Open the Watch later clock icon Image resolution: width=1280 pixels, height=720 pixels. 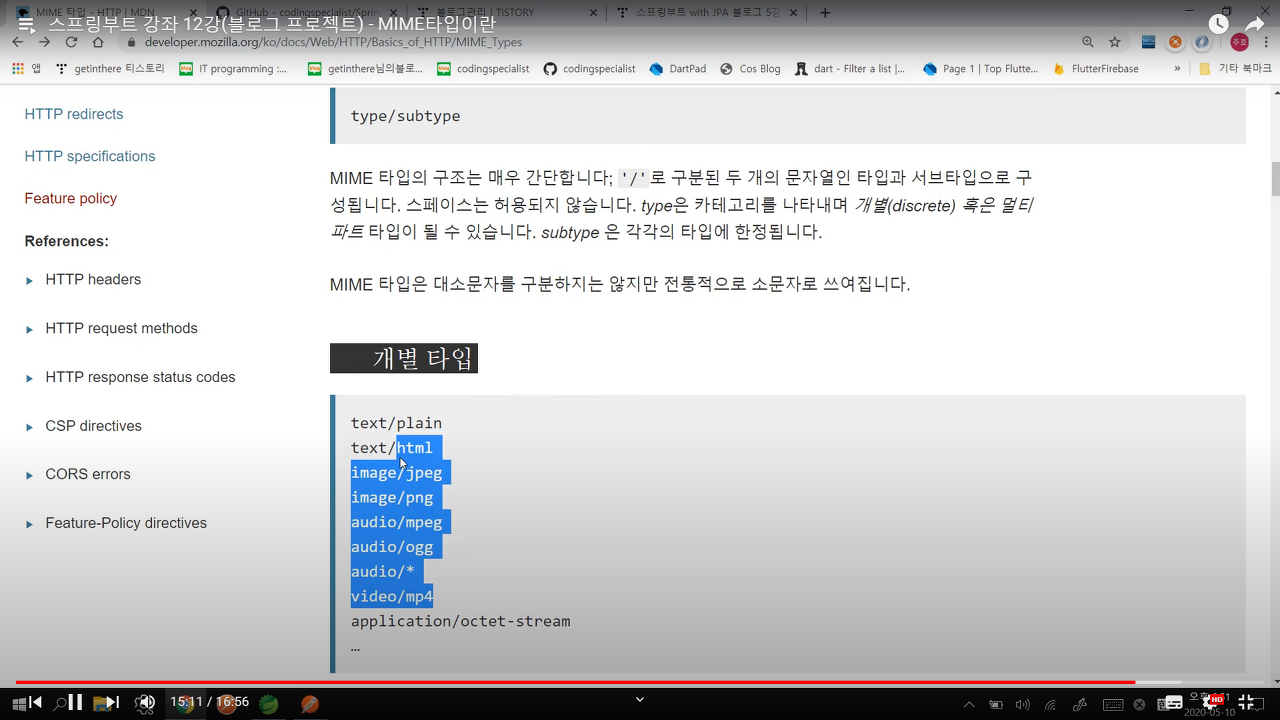[1218, 24]
